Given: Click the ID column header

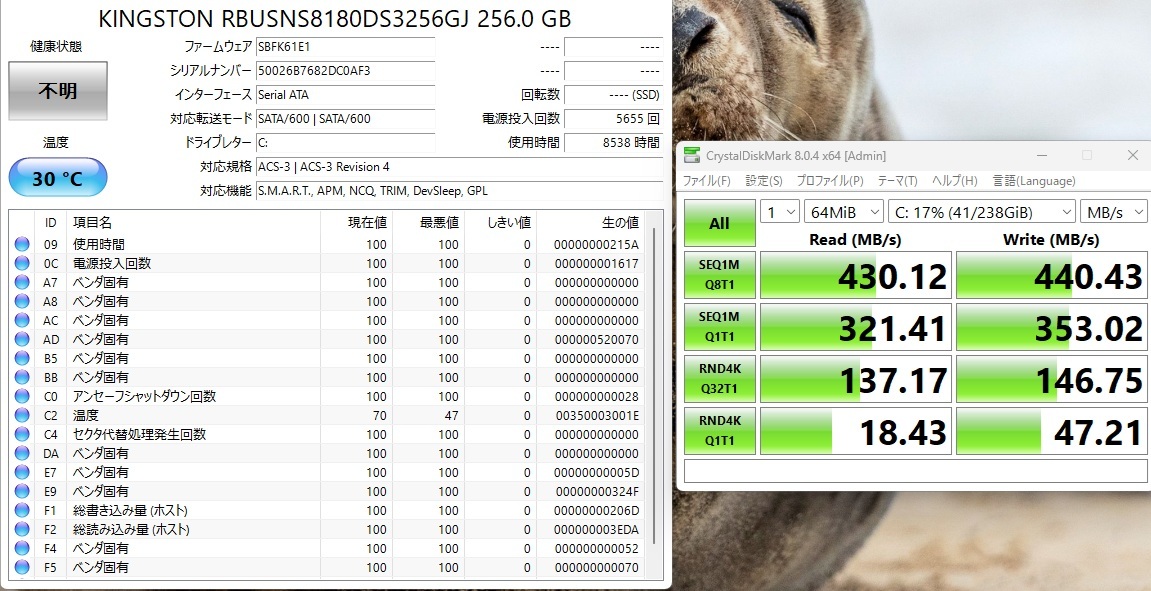Looking at the screenshot, I should tap(51, 222).
